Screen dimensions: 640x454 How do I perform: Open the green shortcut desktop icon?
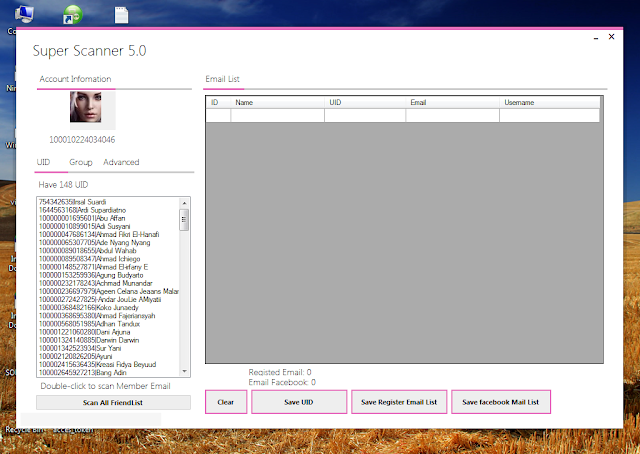tap(73, 15)
